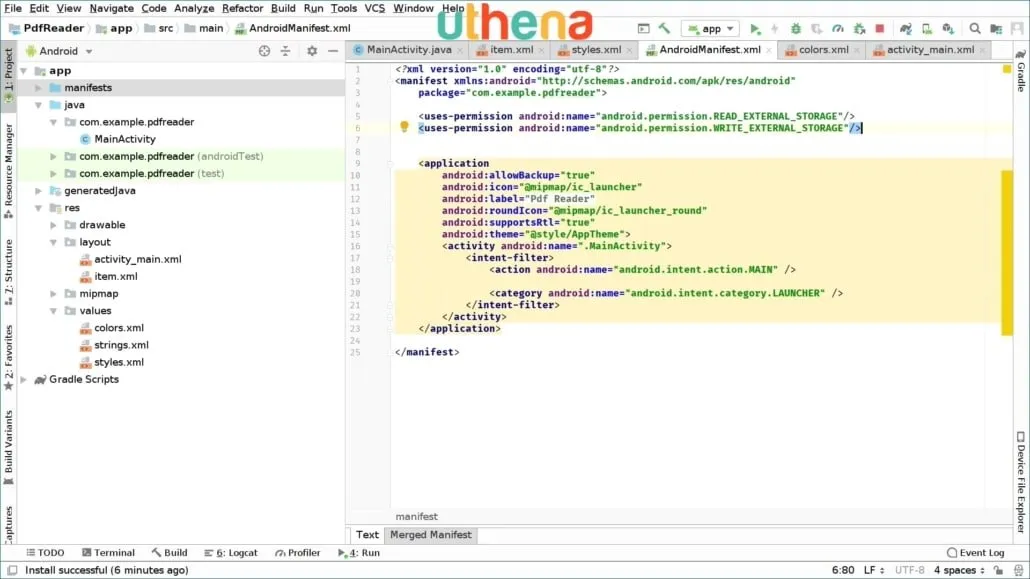Open the Android project view dropdown
Screen dimensions: 1030x579
[x=59, y=51]
